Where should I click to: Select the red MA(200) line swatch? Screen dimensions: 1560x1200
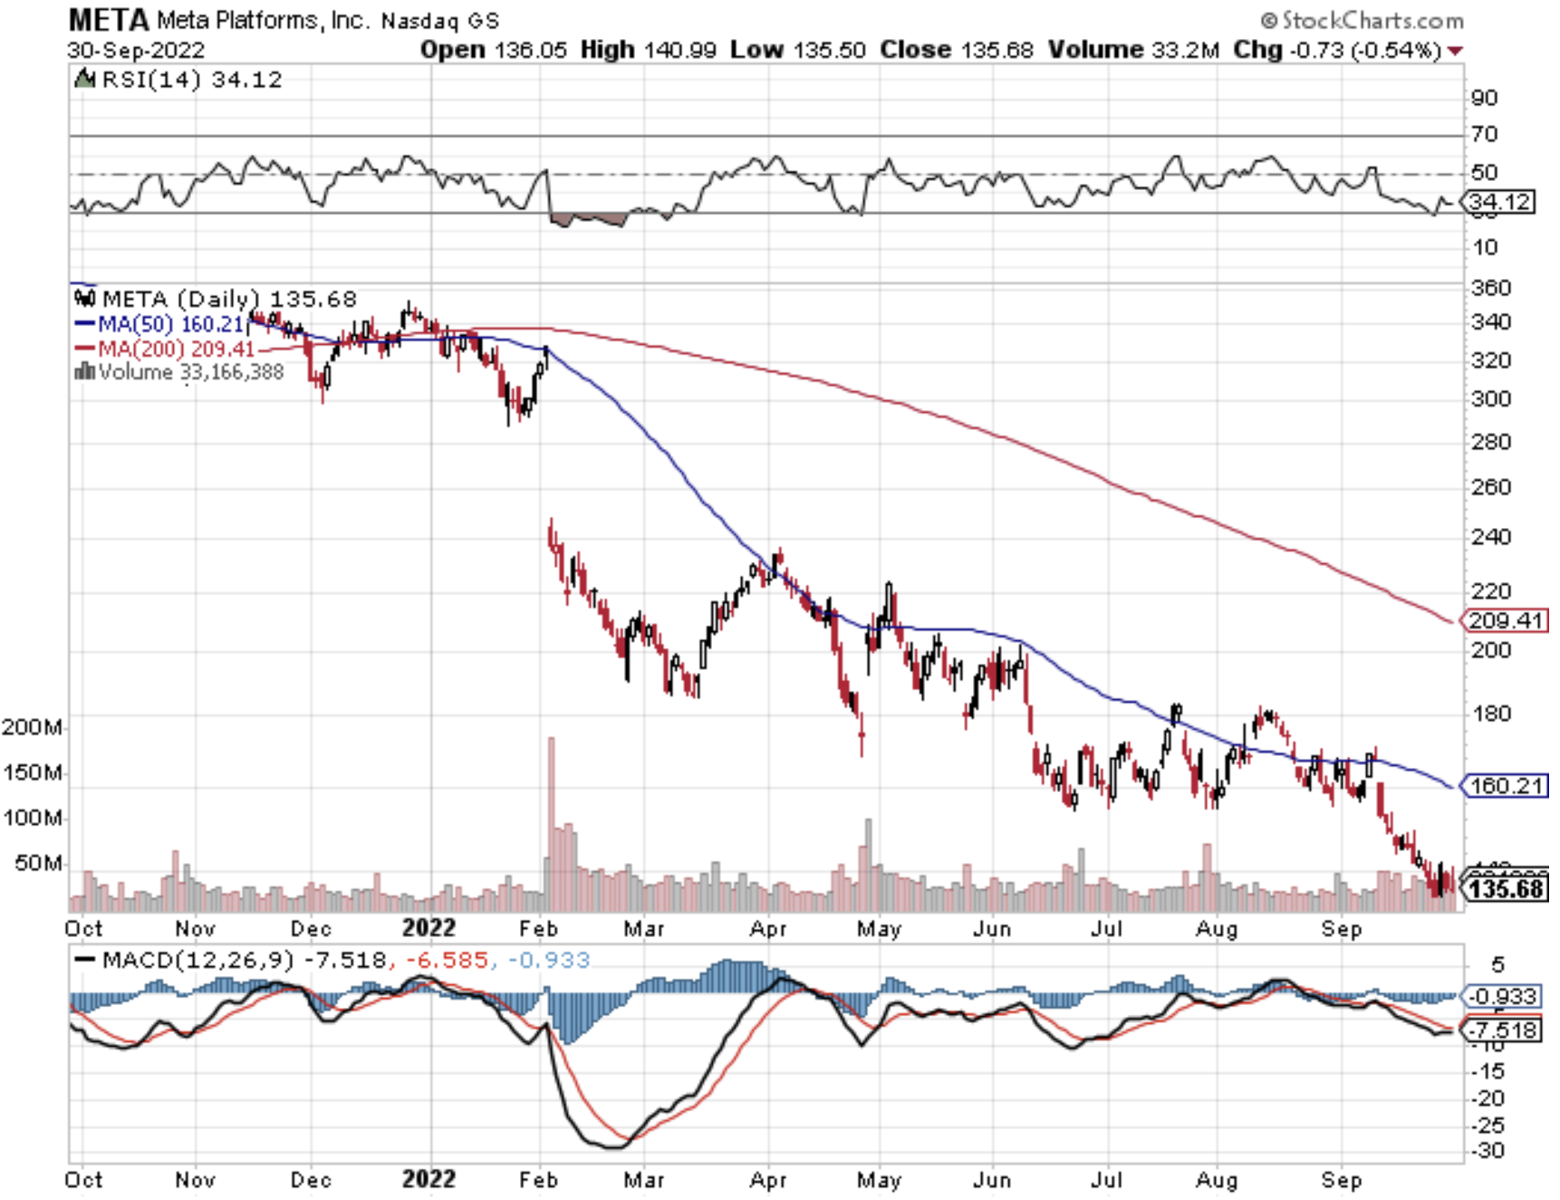click(85, 349)
